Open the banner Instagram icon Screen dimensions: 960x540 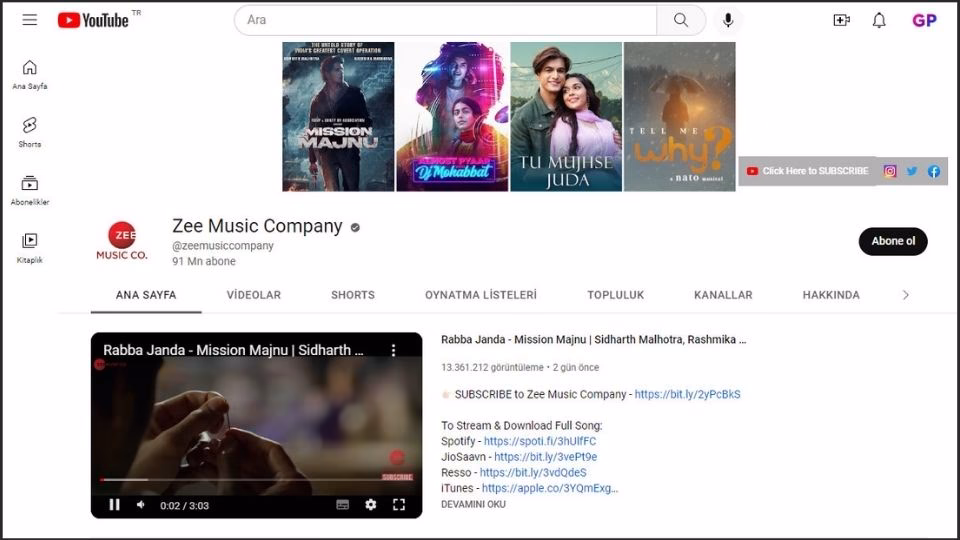click(x=890, y=171)
